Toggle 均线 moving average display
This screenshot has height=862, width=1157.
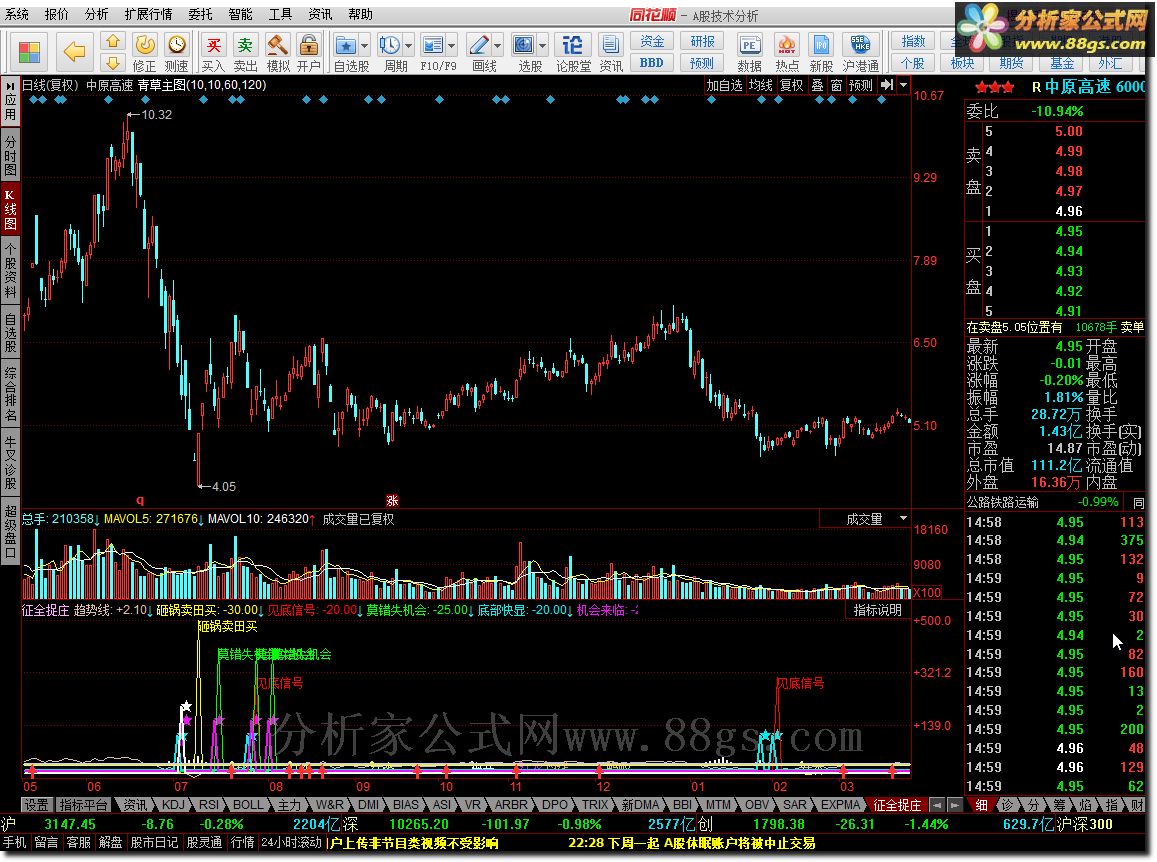[x=761, y=86]
